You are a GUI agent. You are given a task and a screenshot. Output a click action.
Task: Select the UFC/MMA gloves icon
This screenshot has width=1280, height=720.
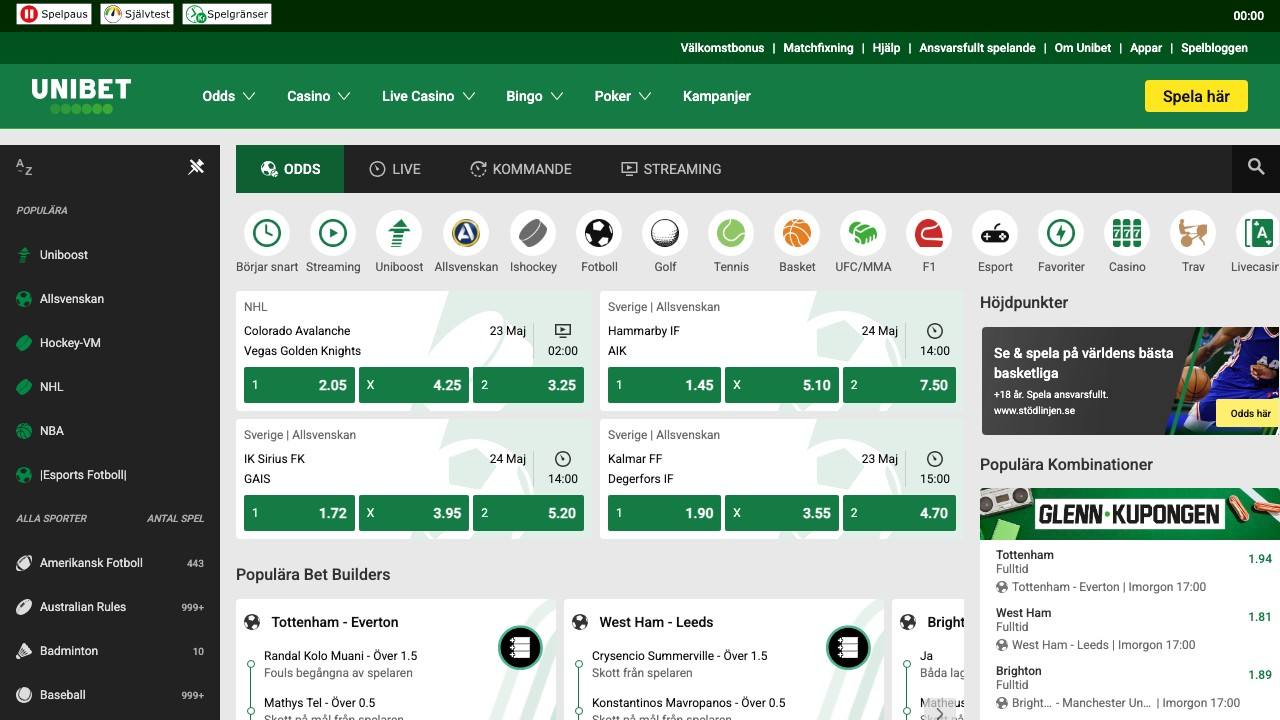[x=863, y=233]
